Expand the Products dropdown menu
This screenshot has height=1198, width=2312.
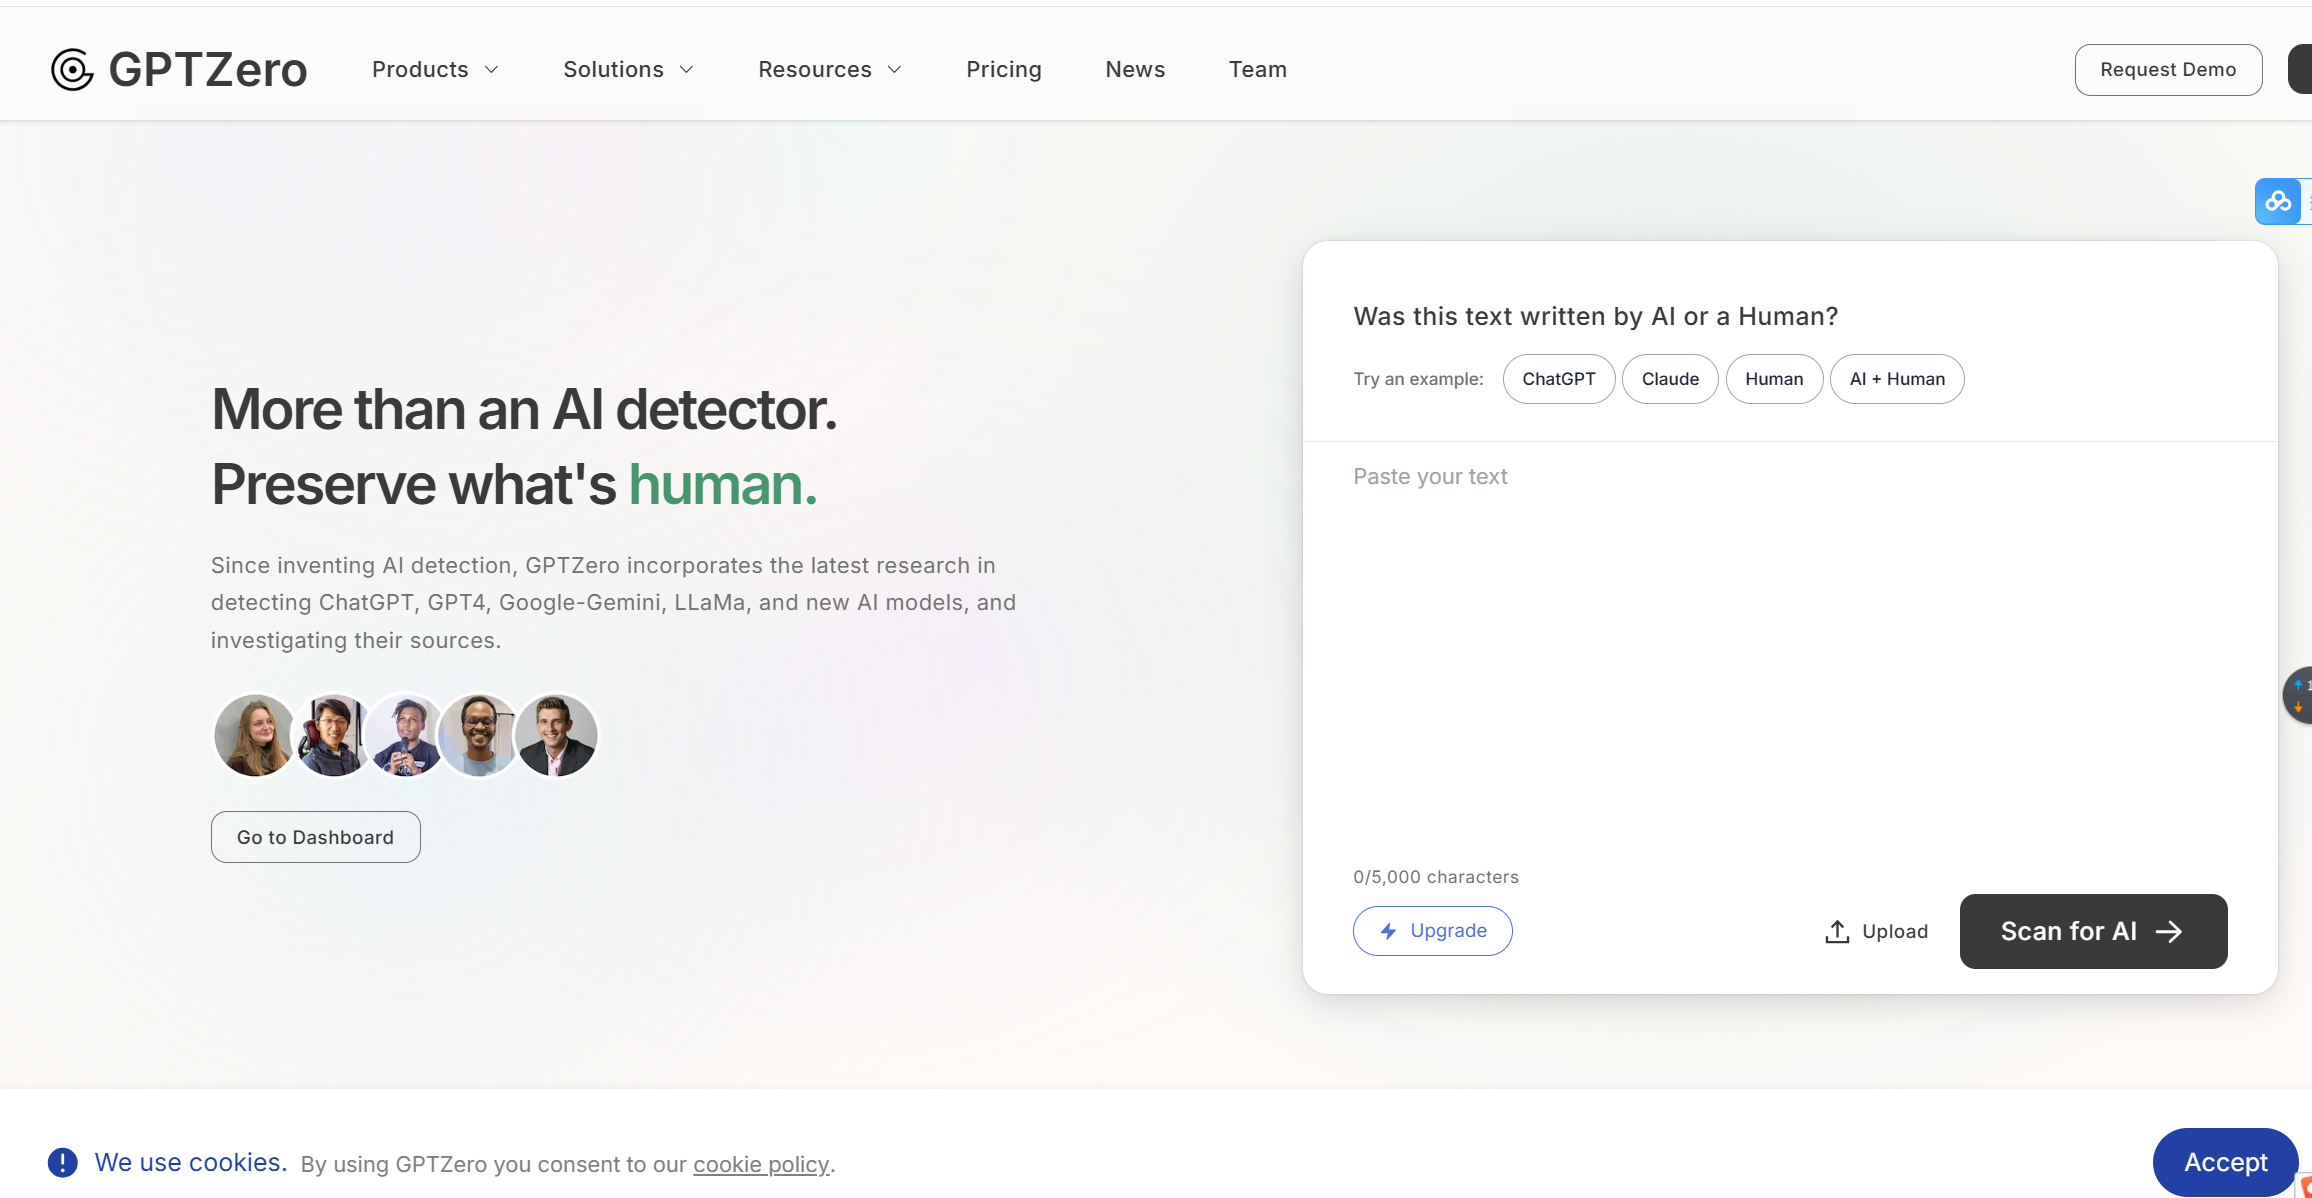435,69
